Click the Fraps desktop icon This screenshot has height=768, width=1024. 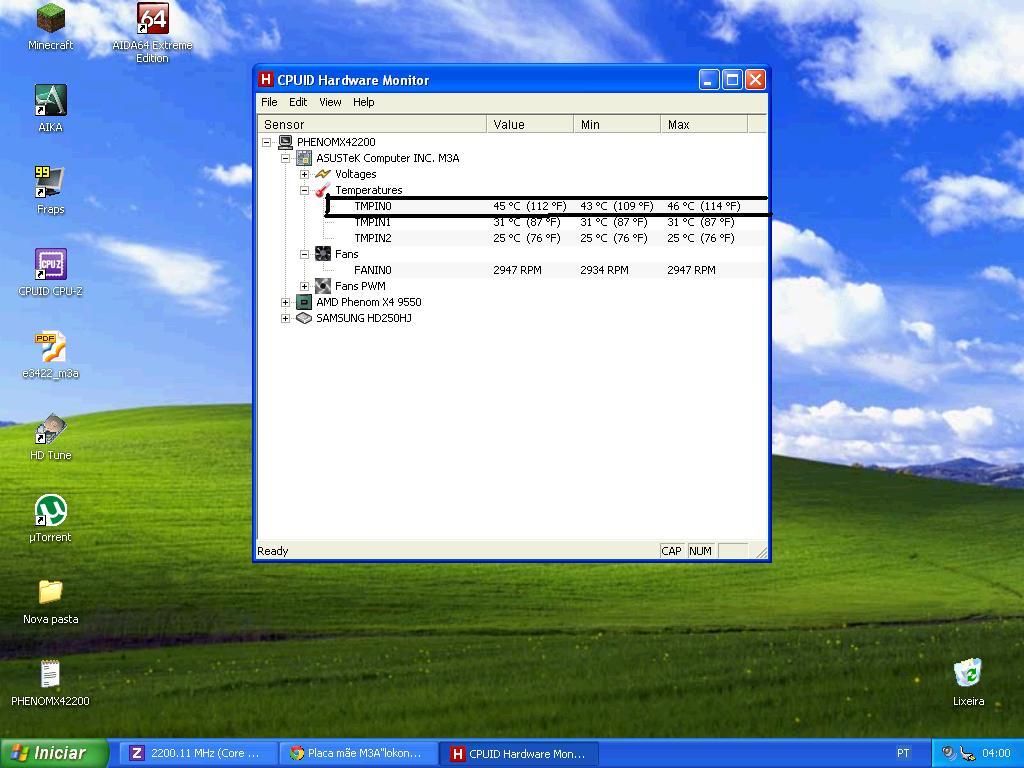pyautogui.click(x=50, y=190)
